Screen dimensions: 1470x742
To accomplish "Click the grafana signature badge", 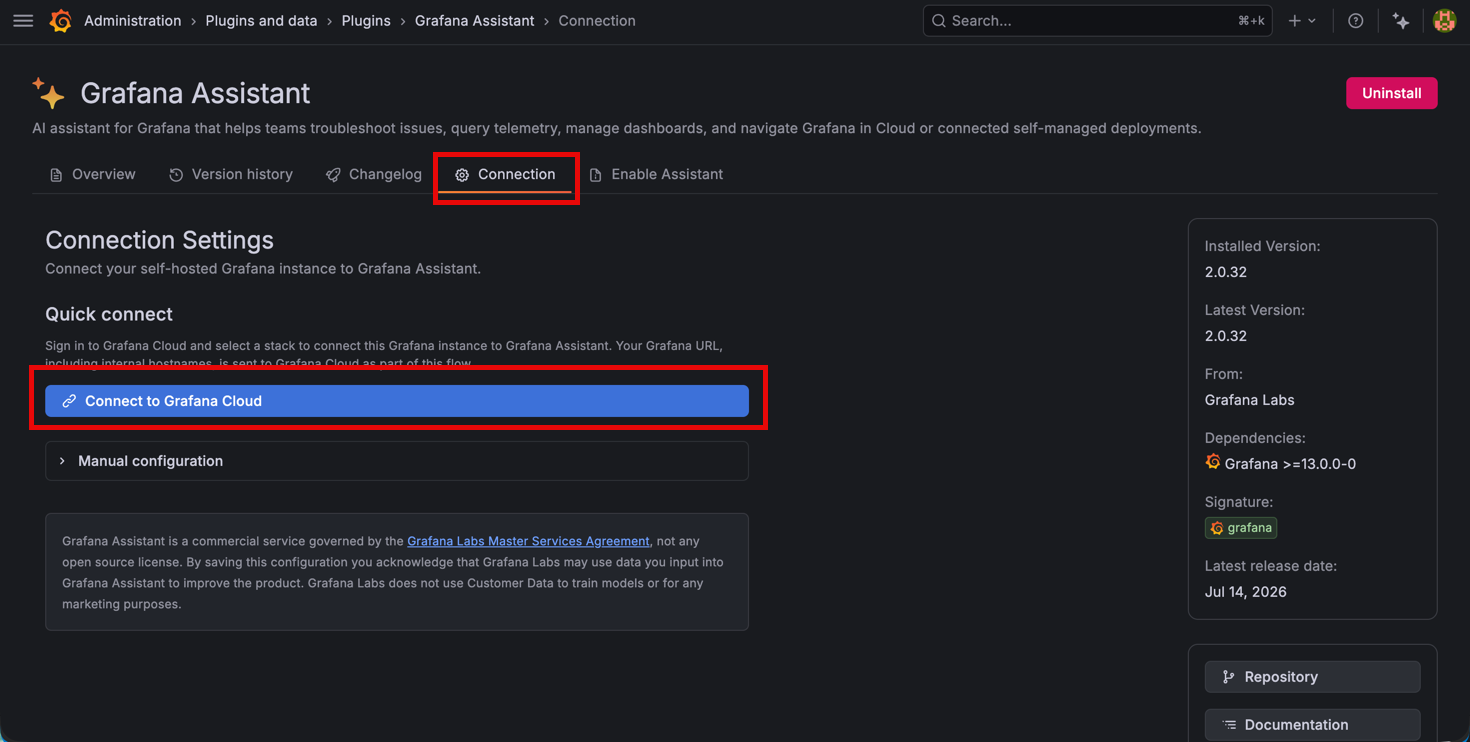I will pyautogui.click(x=1241, y=528).
